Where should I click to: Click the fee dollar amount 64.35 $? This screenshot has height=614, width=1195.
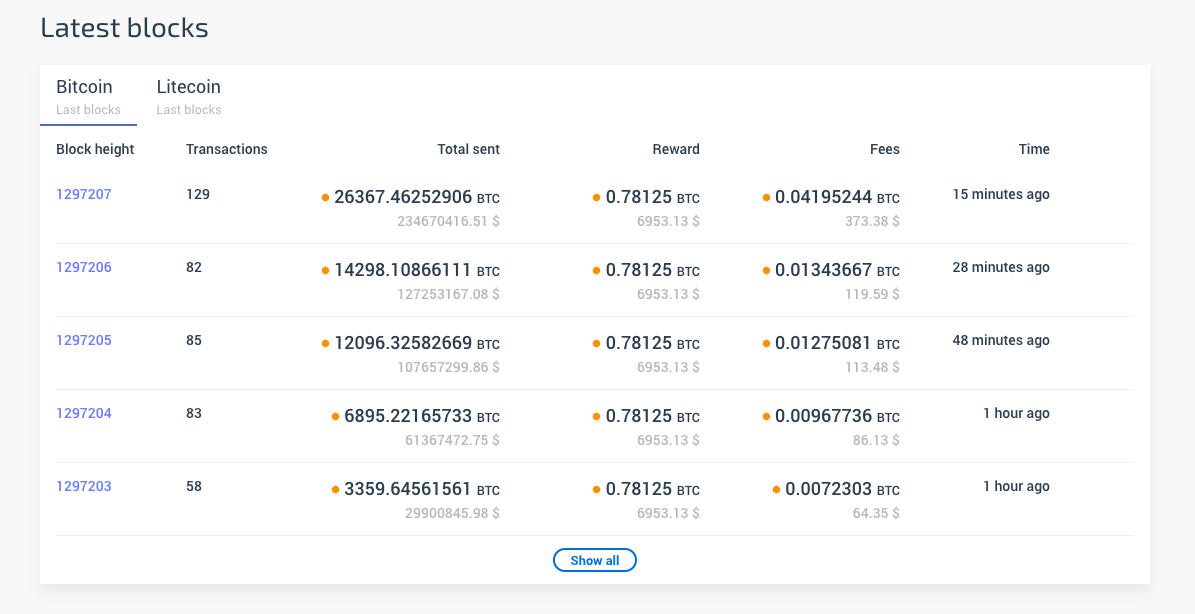coord(876,514)
